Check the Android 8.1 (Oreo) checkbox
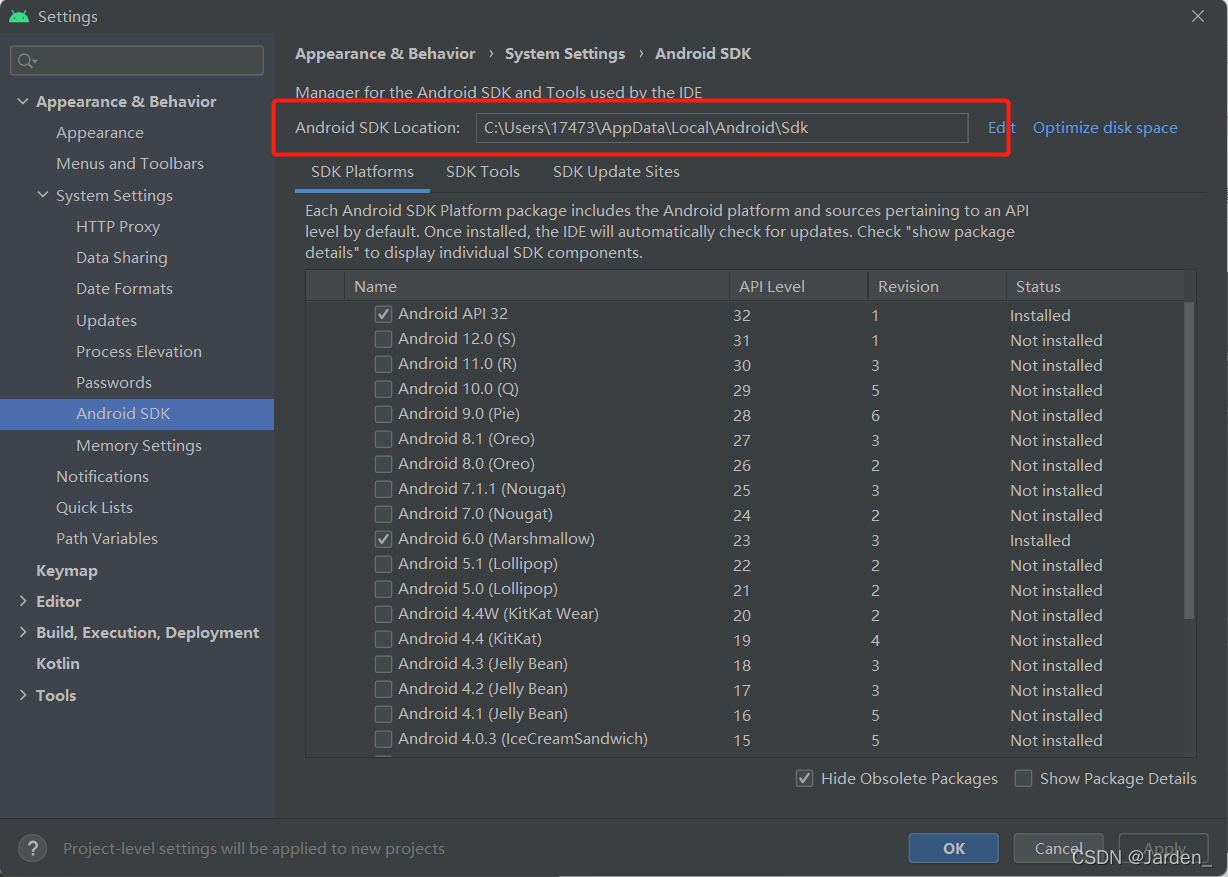The height and width of the screenshot is (877, 1228). 383,439
